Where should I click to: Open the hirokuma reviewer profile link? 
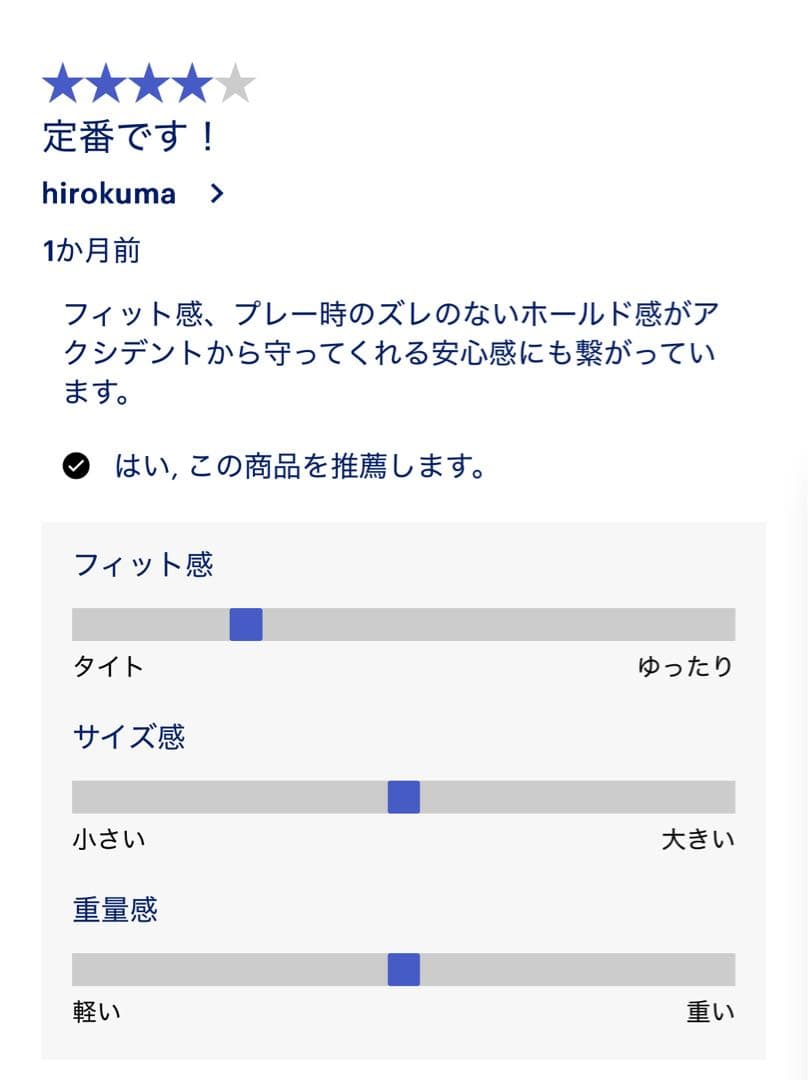109,194
